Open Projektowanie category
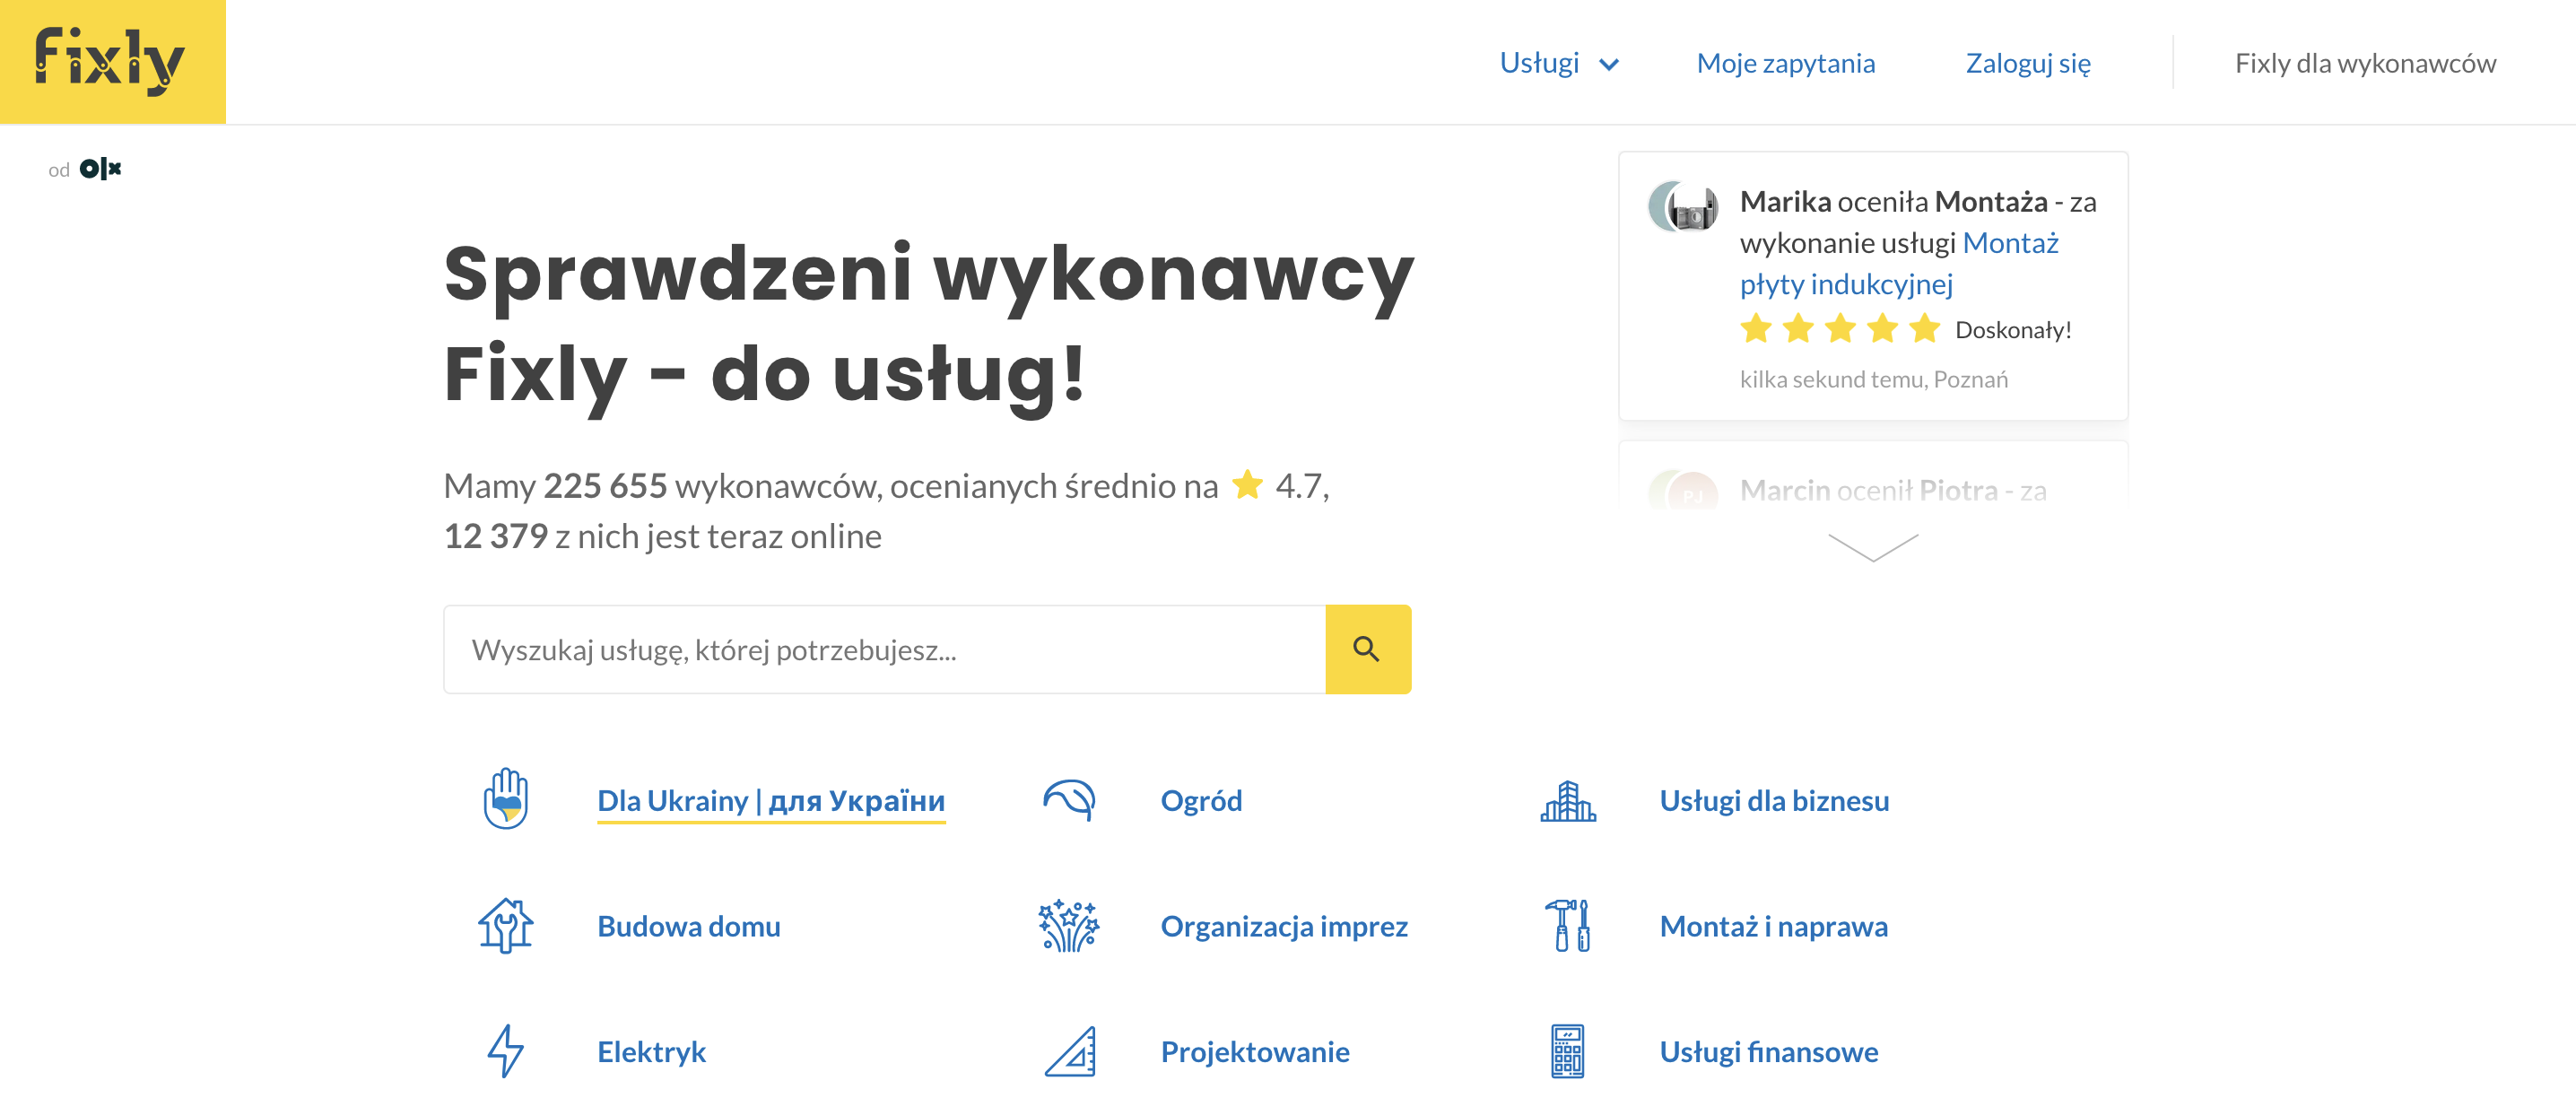 (1255, 1051)
